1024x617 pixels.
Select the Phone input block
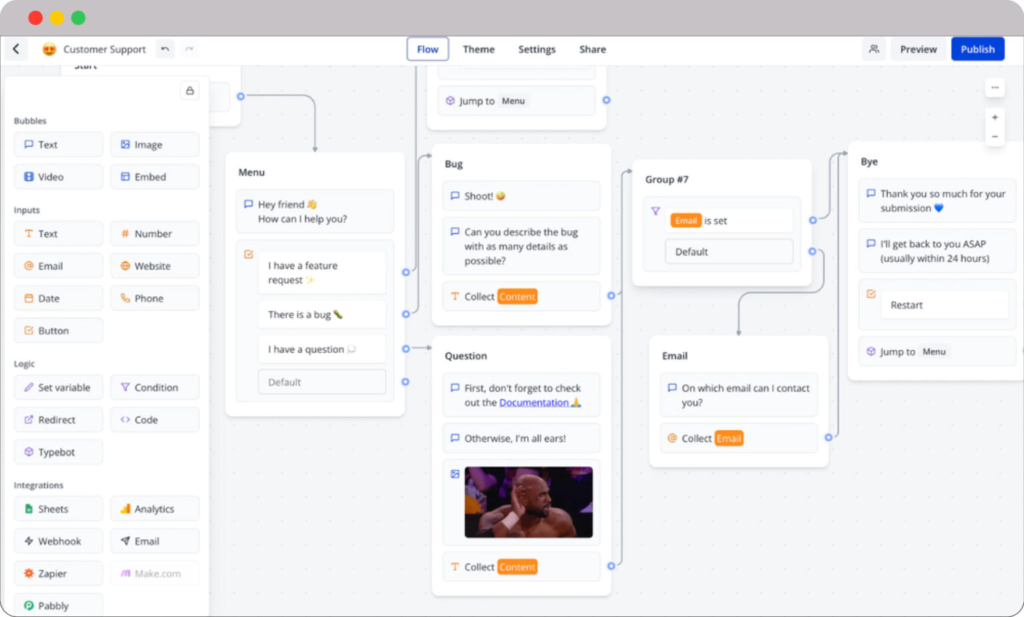coord(154,297)
